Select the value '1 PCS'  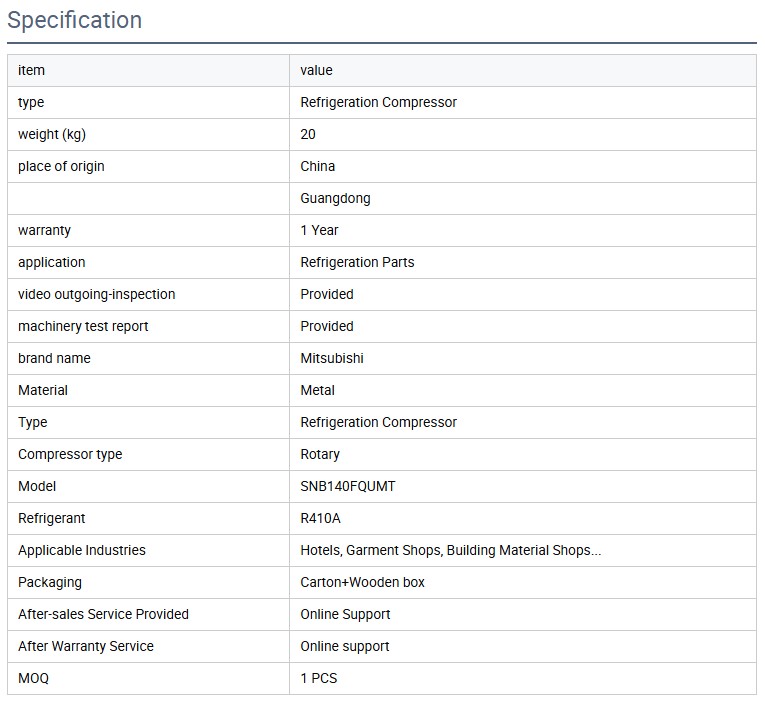coord(319,679)
